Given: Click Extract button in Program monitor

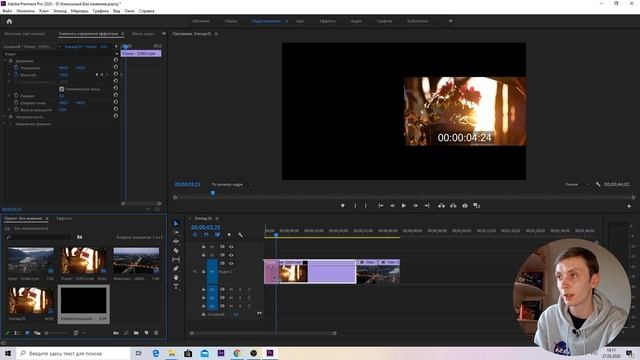Looking at the screenshot, I should [453, 206].
